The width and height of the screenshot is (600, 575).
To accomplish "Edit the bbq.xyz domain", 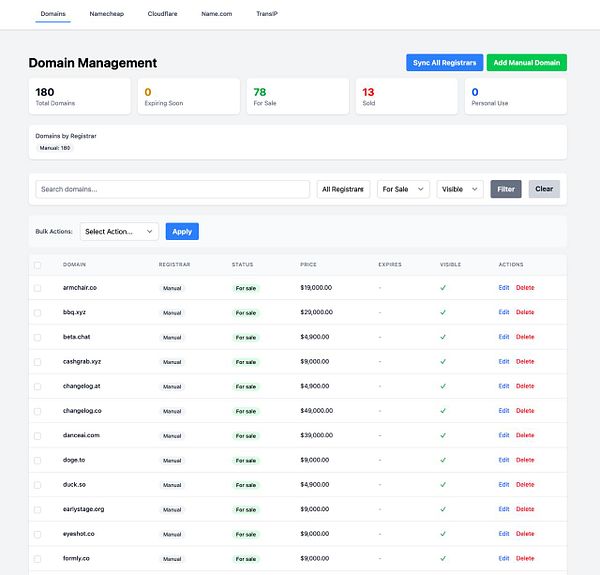I will point(504,312).
